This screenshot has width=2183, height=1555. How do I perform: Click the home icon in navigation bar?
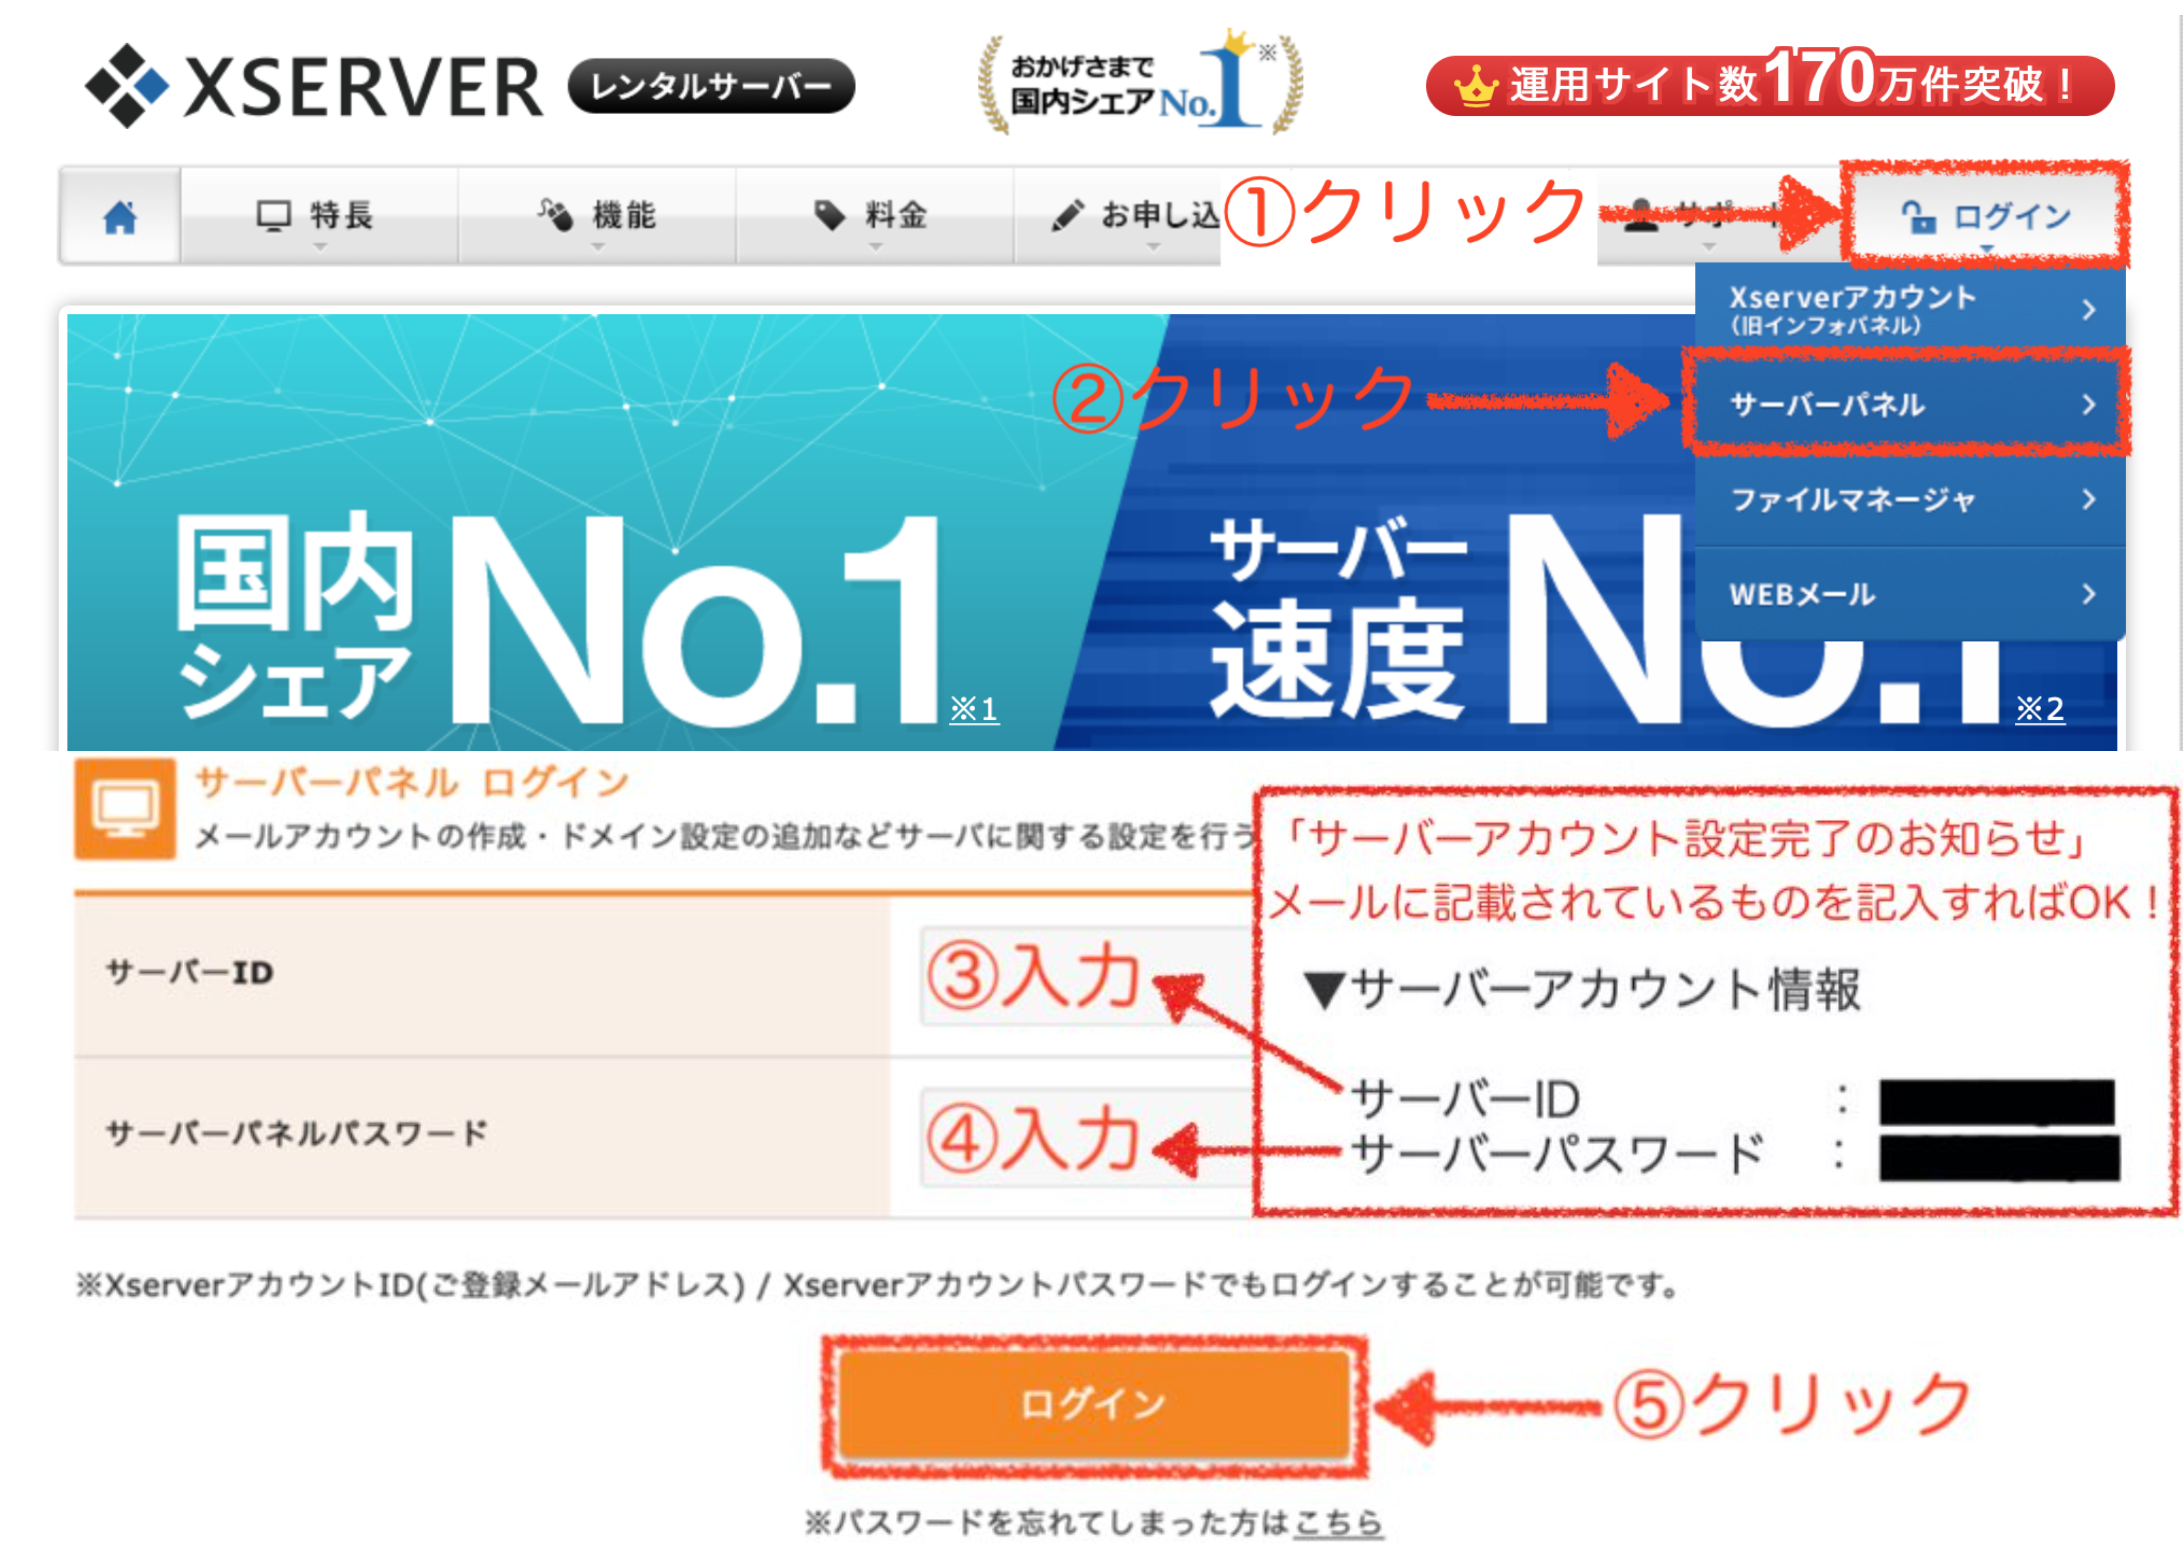point(120,217)
